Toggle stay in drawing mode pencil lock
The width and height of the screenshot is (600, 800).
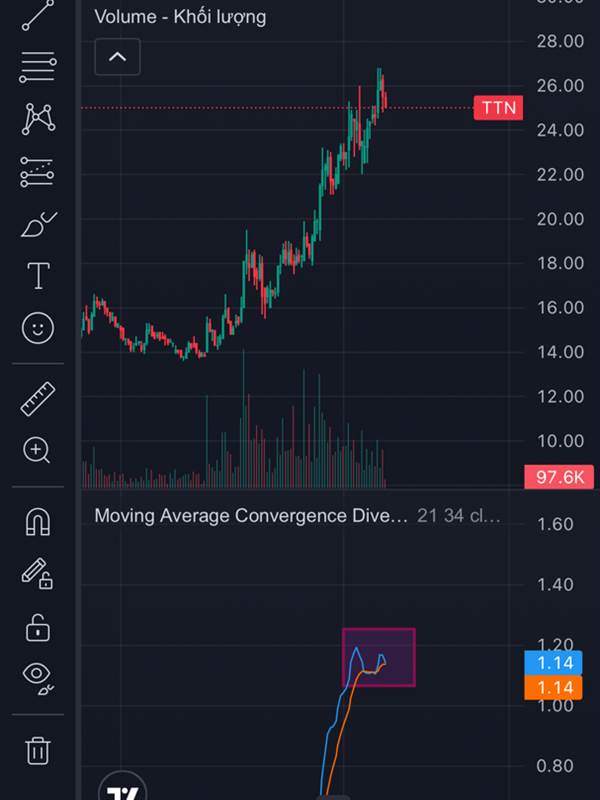tap(38, 574)
